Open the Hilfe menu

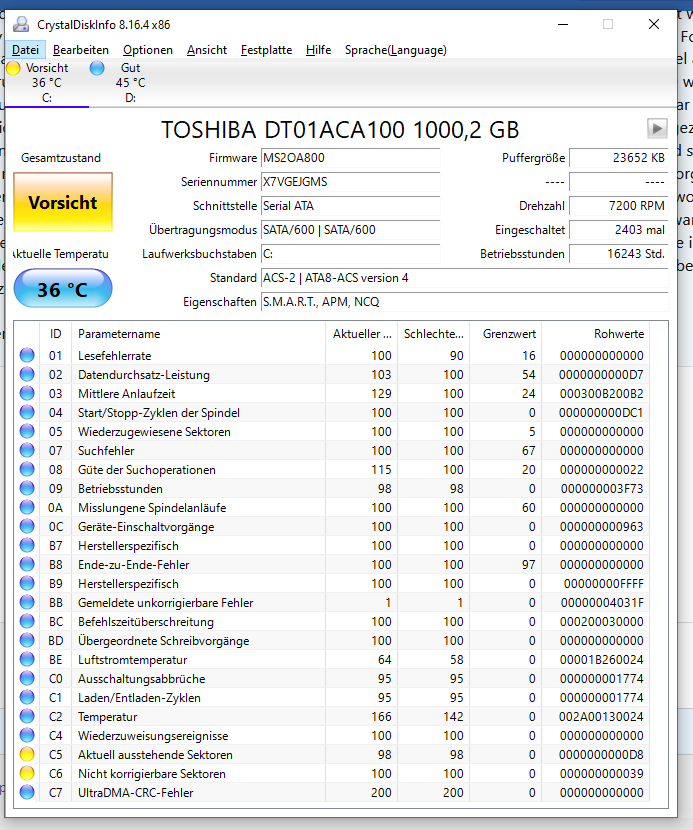[318, 50]
